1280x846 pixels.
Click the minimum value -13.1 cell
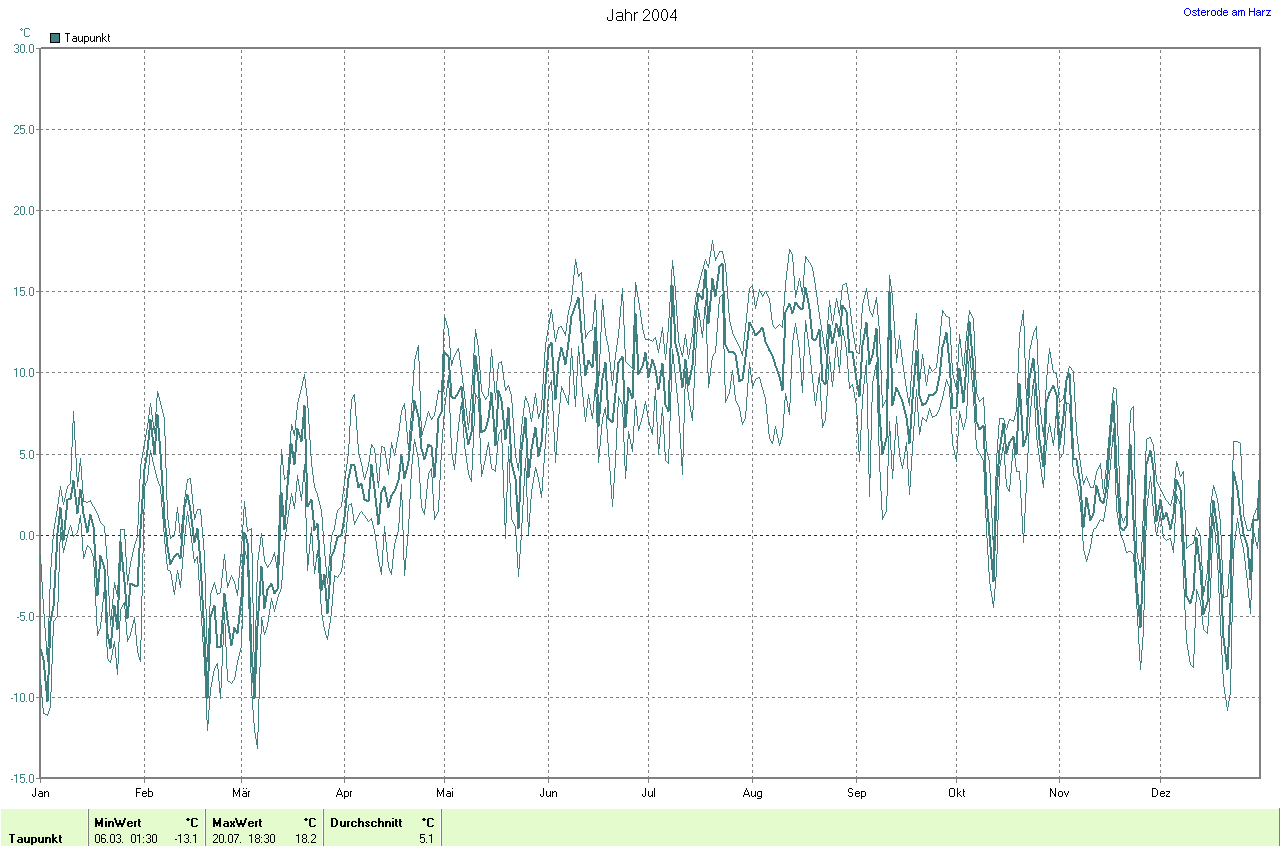pyautogui.click(x=186, y=839)
